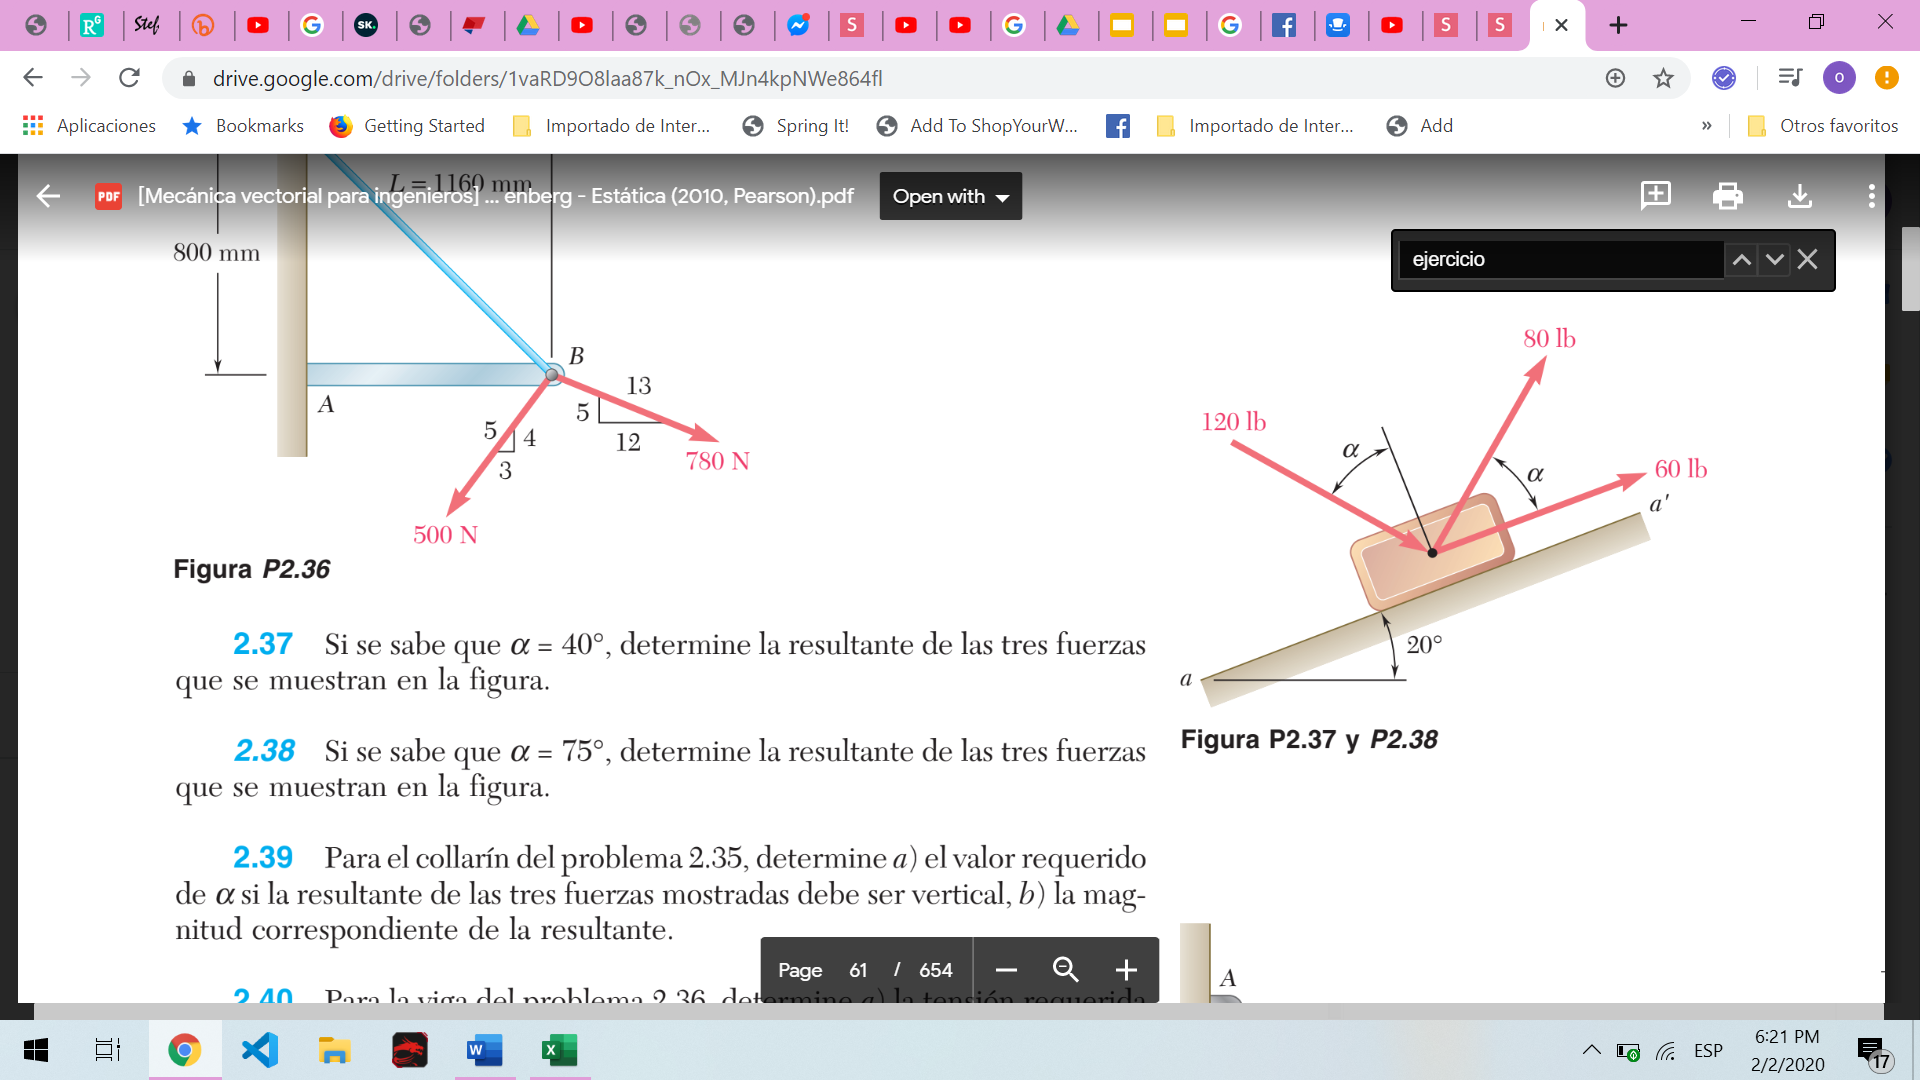Open Visual Studio Code from taskbar
This screenshot has width=1920, height=1080.
(x=260, y=1050)
